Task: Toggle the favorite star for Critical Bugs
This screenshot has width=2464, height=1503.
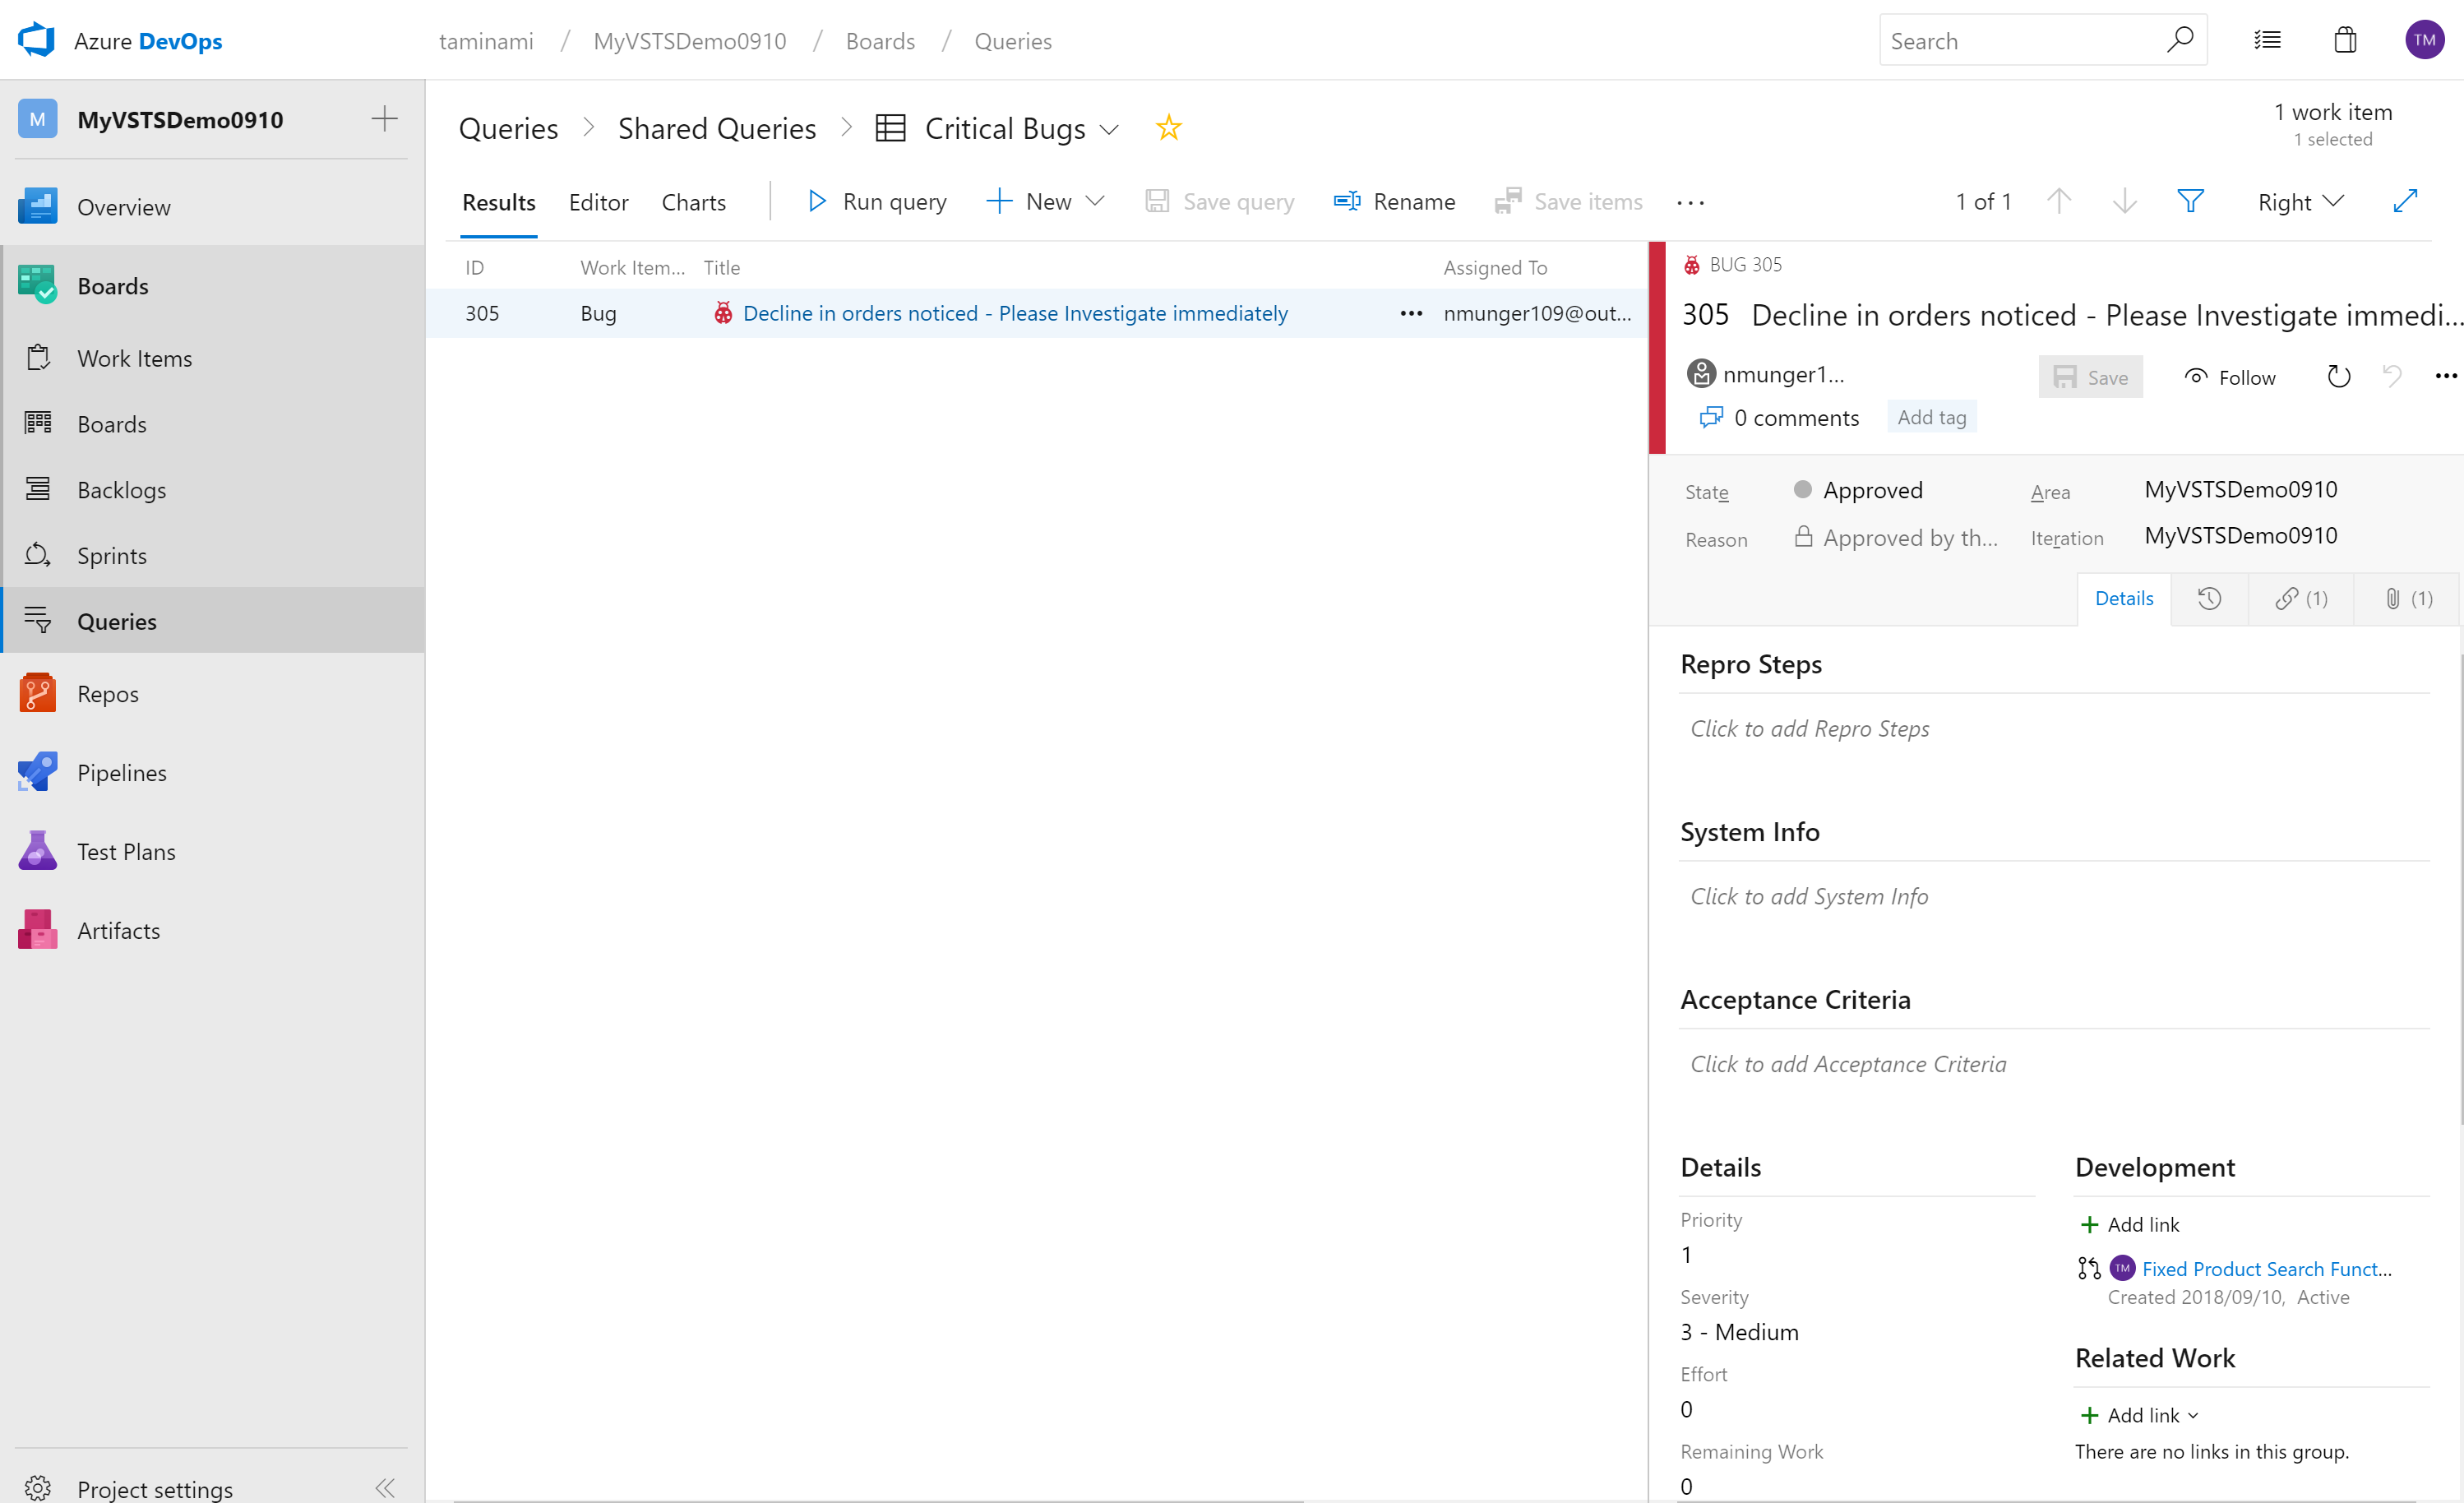Action: pyautogui.click(x=1168, y=128)
